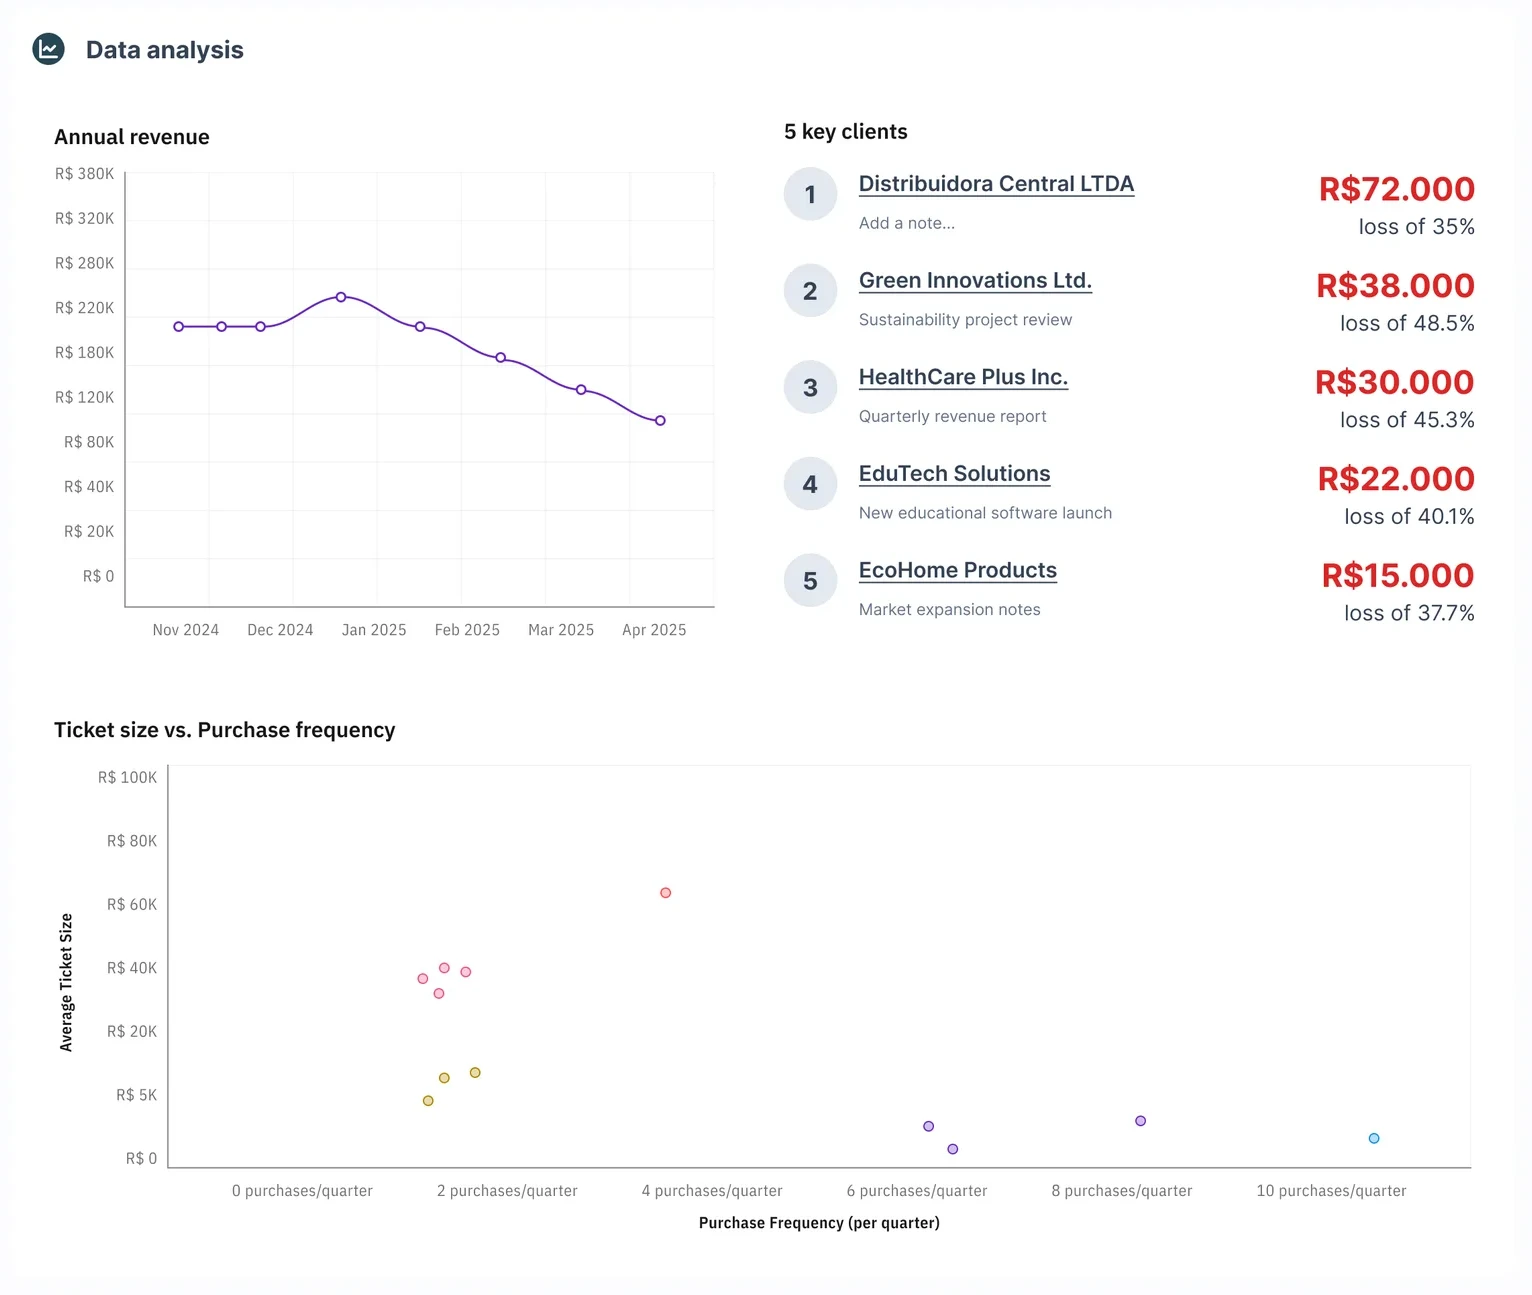Click the Jan 2025 axis label
1532x1295 pixels.
coord(374,630)
